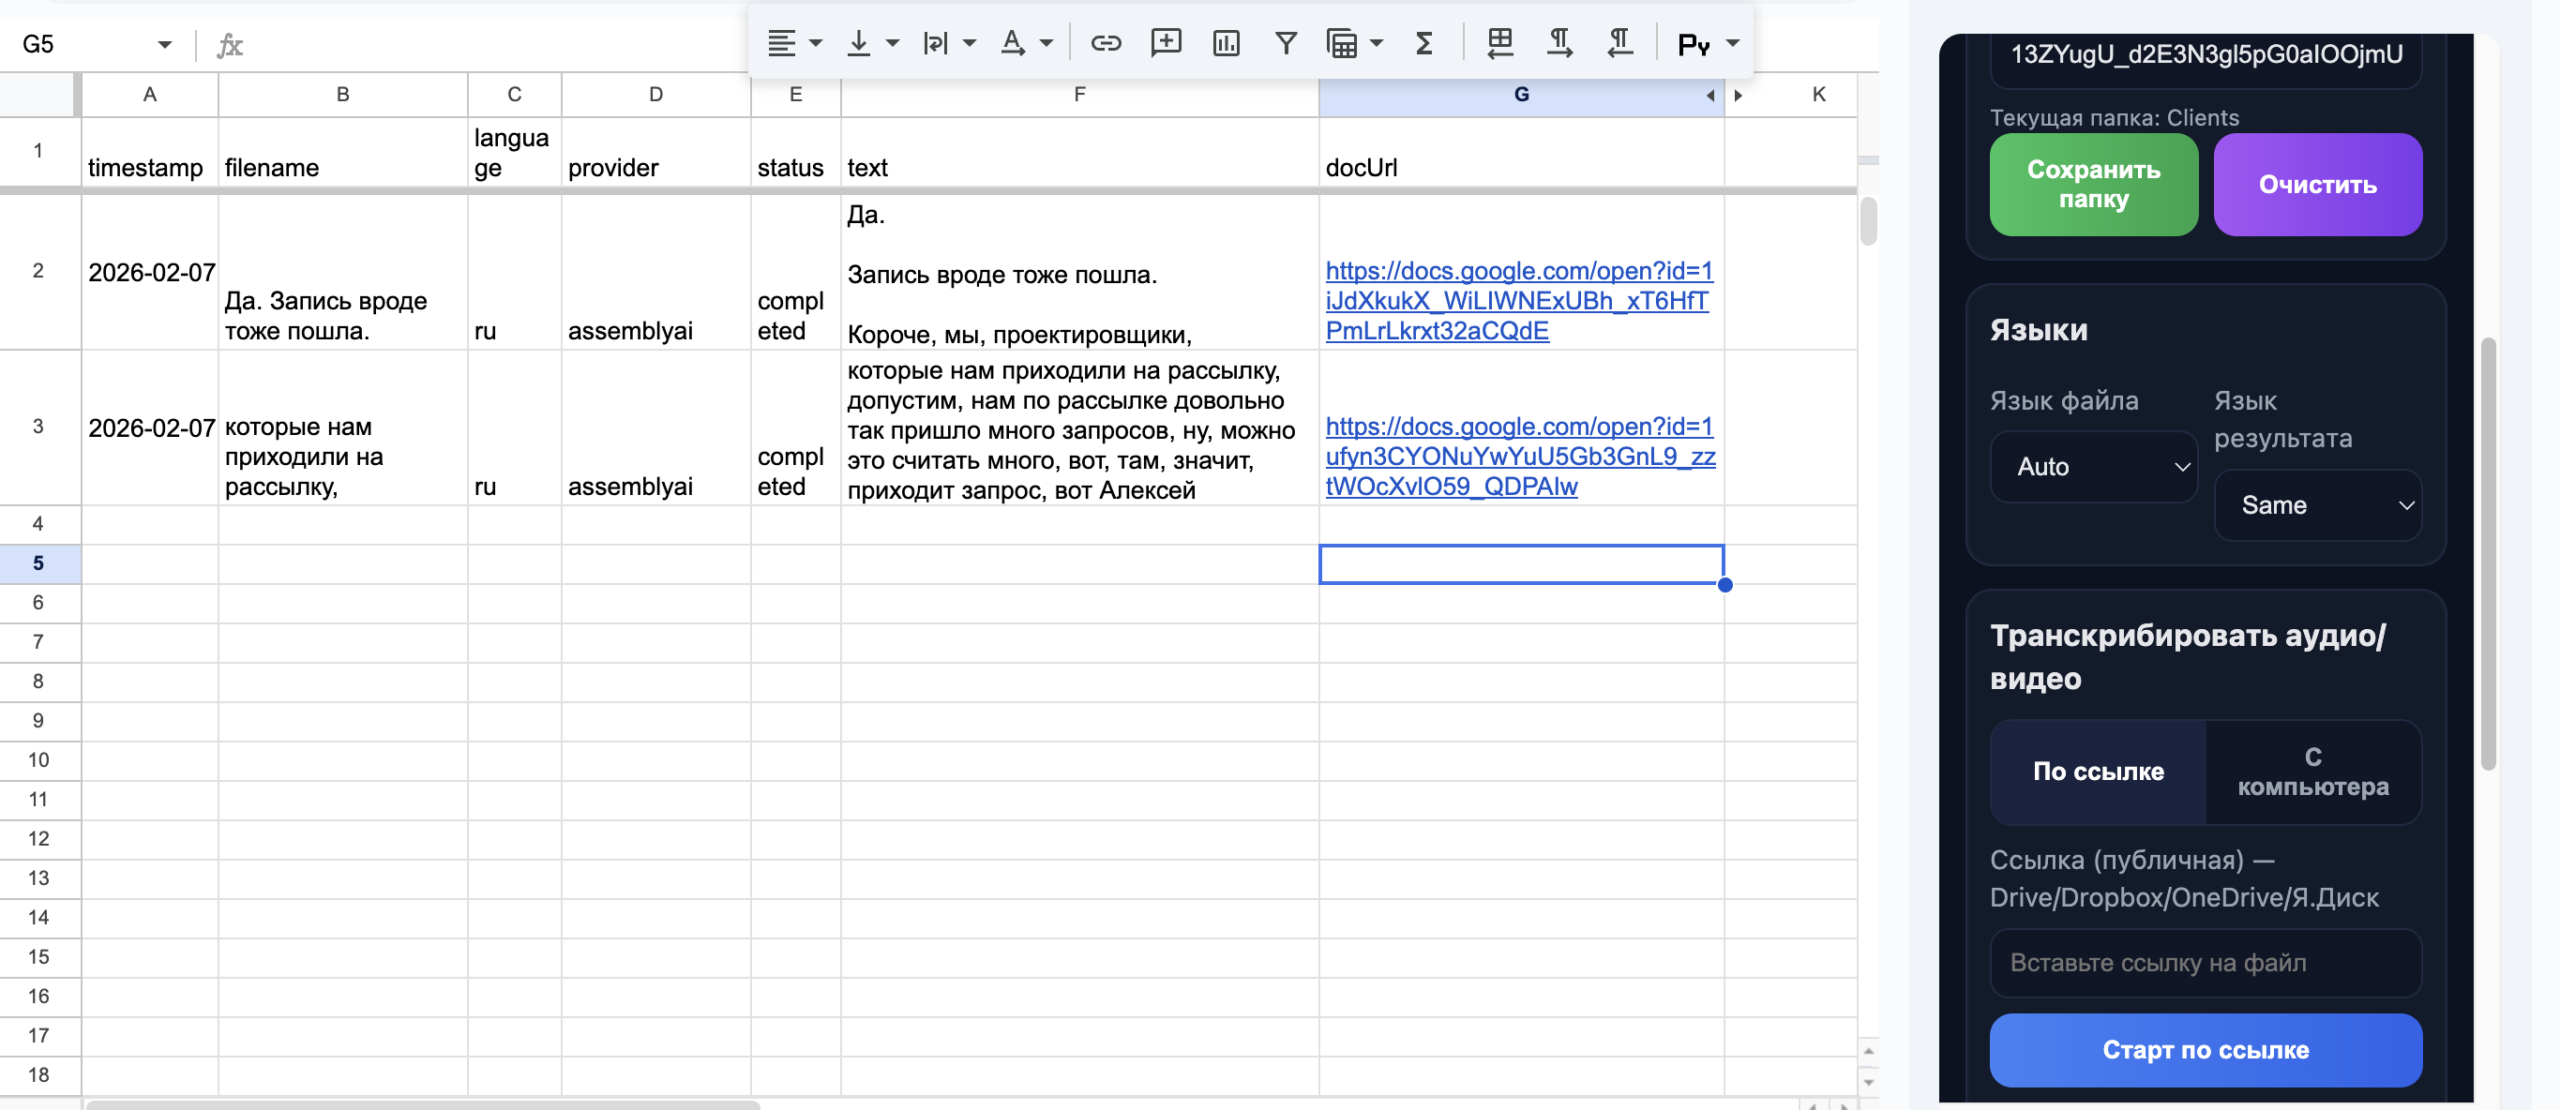Click Старт по ссылке button
2560x1110 pixels.
point(2206,1050)
